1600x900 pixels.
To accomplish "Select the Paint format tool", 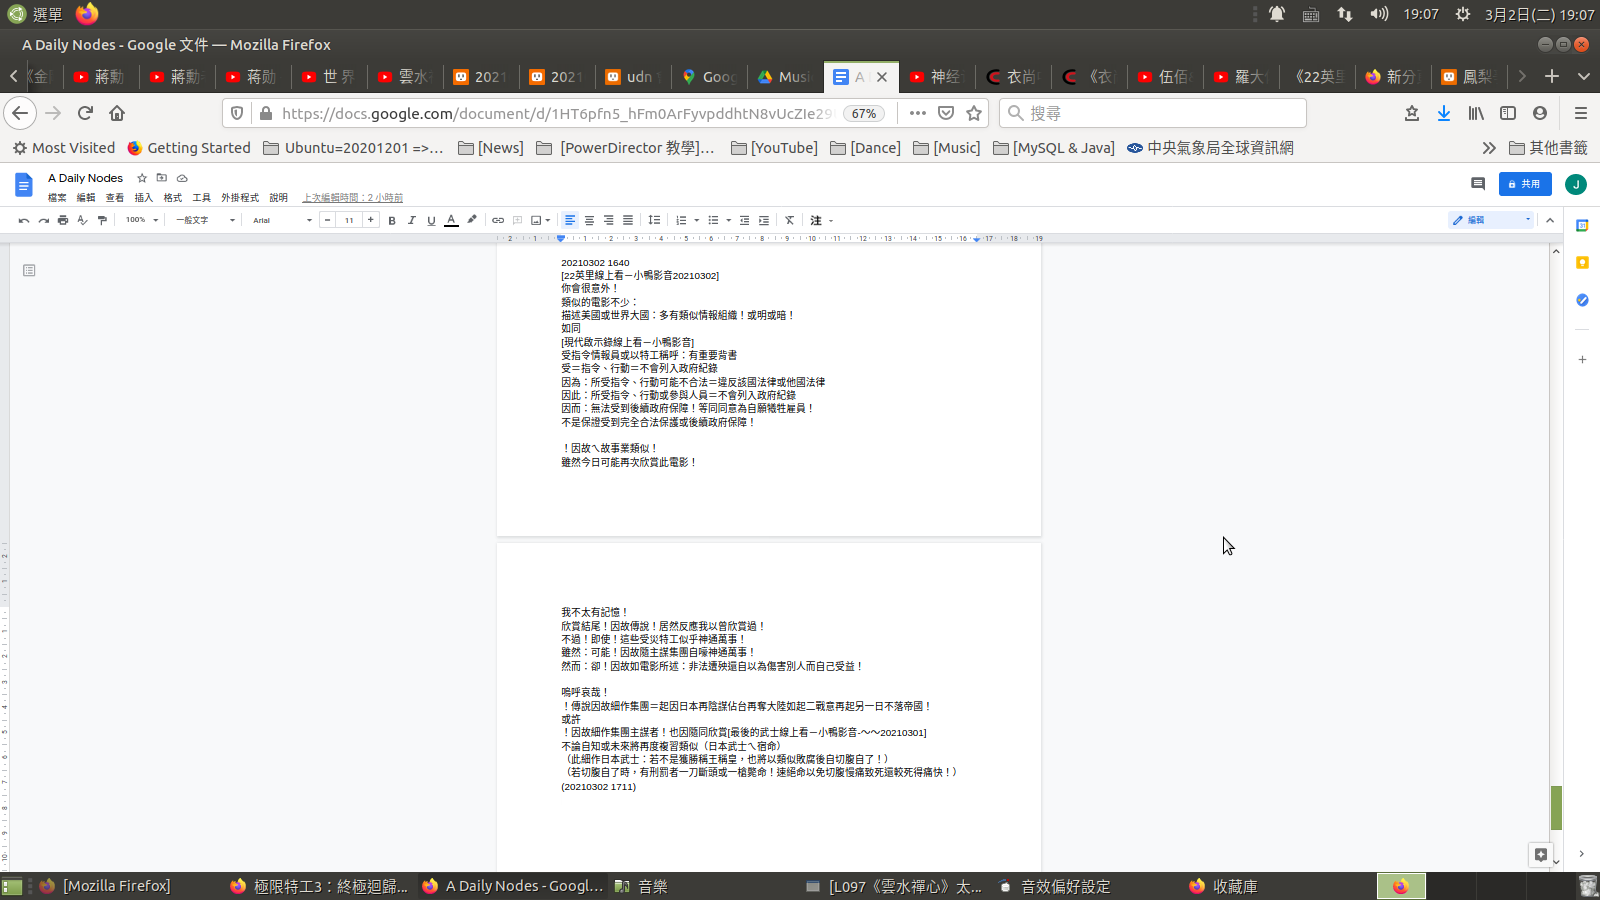I will [x=102, y=220].
